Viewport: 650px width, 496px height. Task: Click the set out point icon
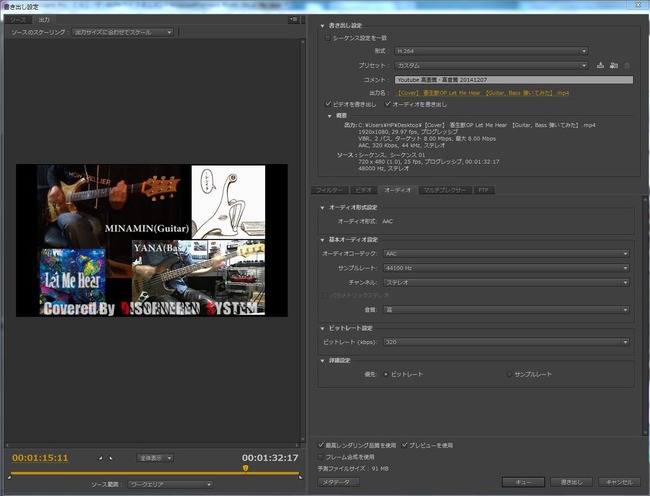click(x=111, y=458)
